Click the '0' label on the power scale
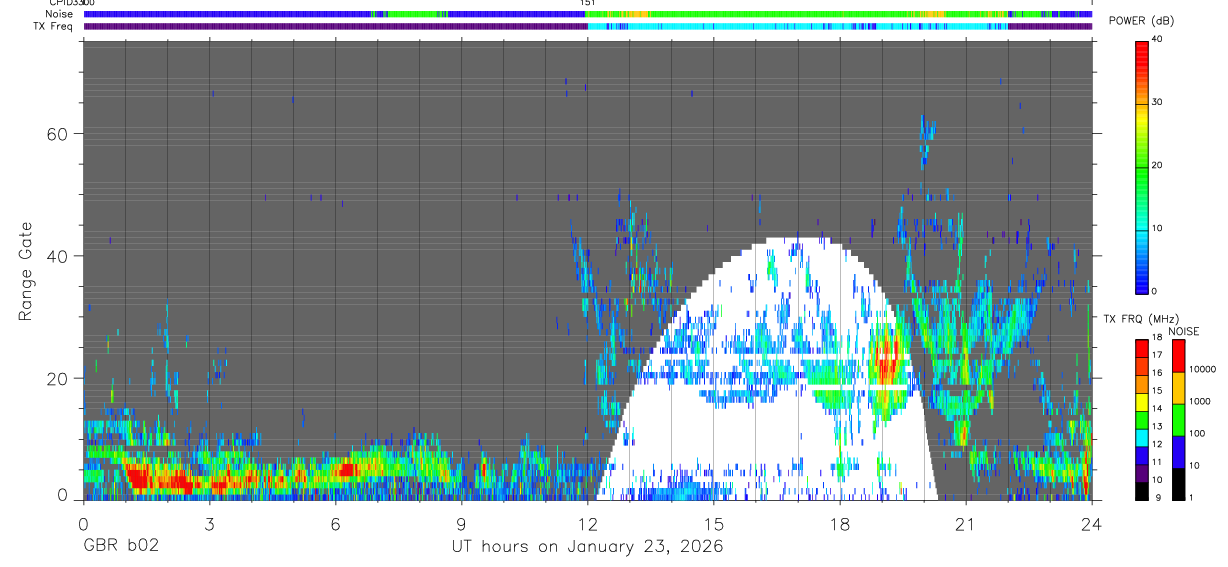Viewport: 1228px width, 567px height. tap(1156, 291)
